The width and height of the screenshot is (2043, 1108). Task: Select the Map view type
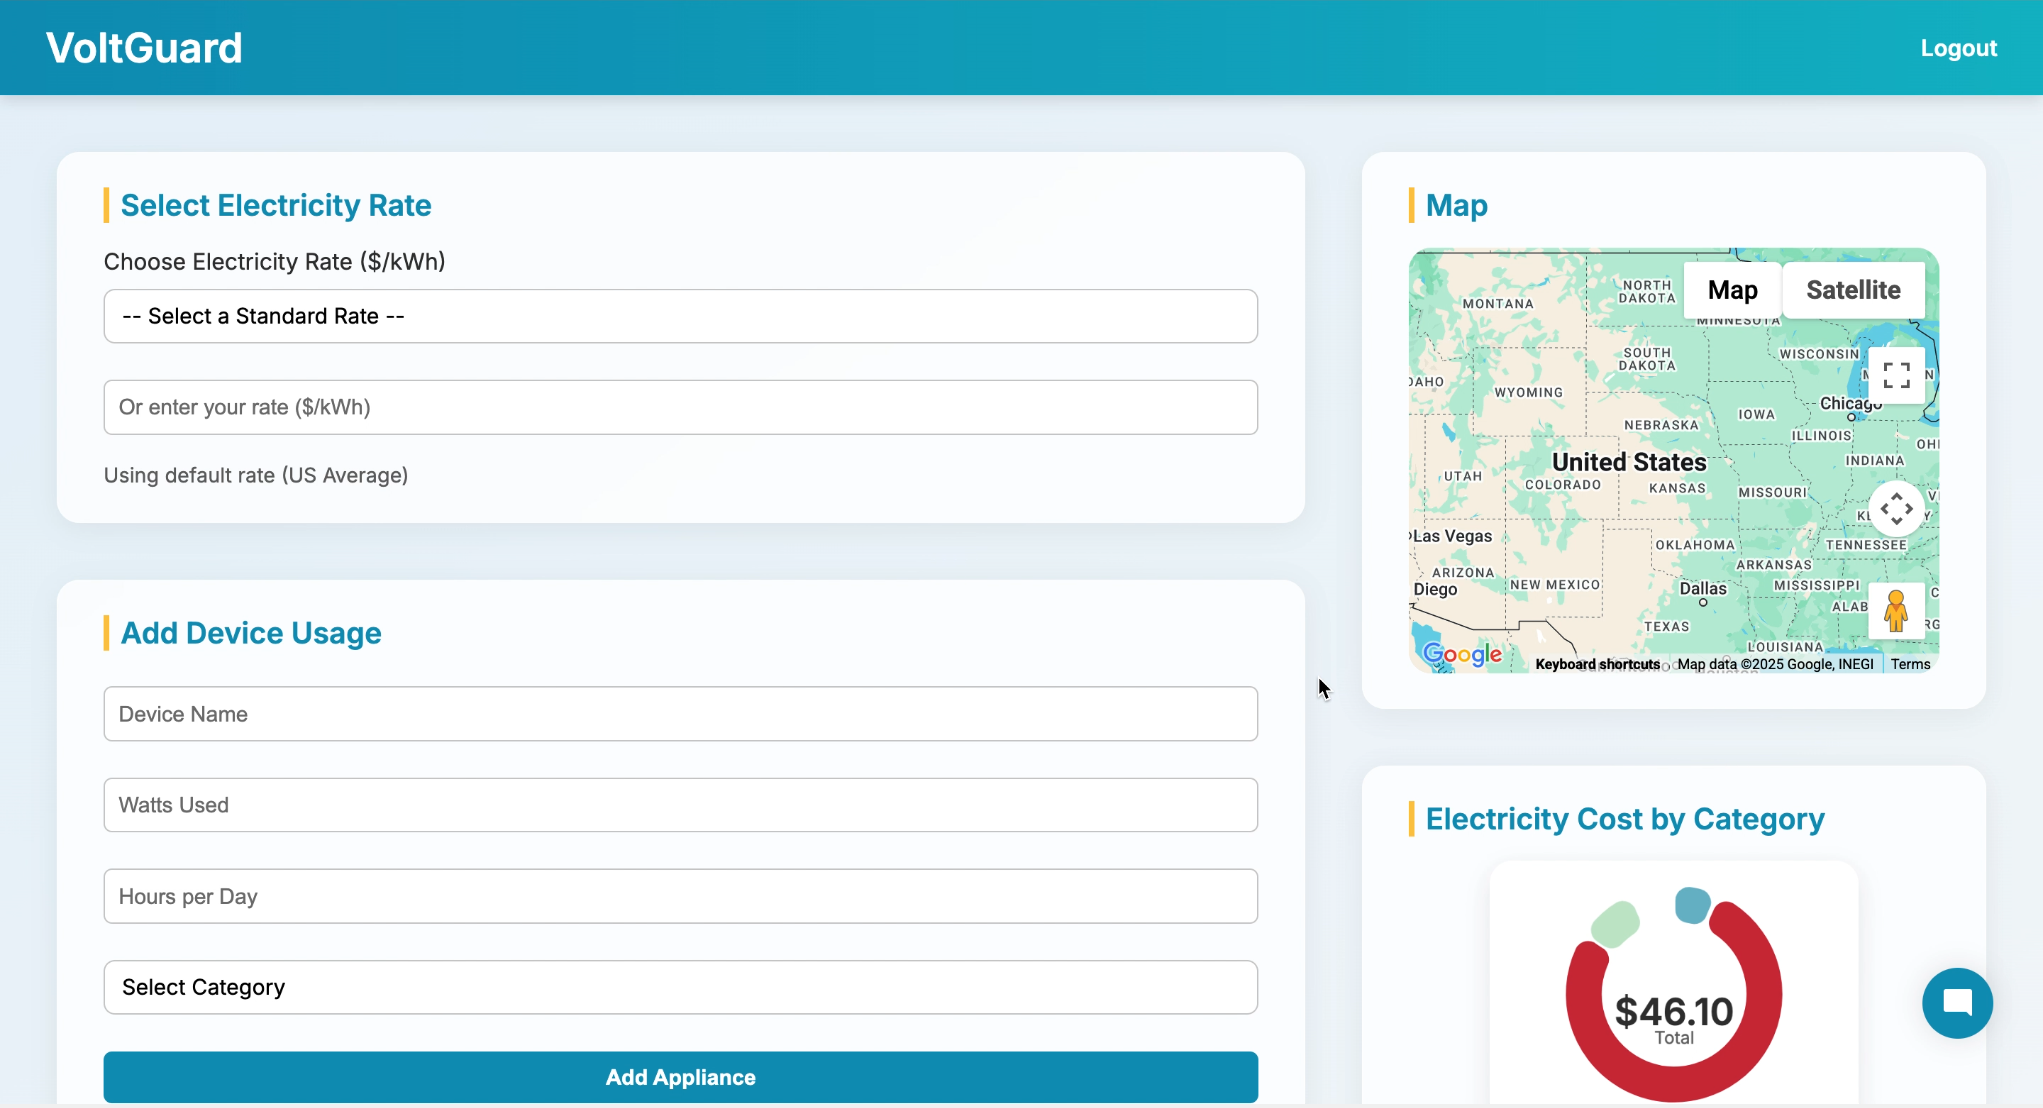coord(1732,290)
